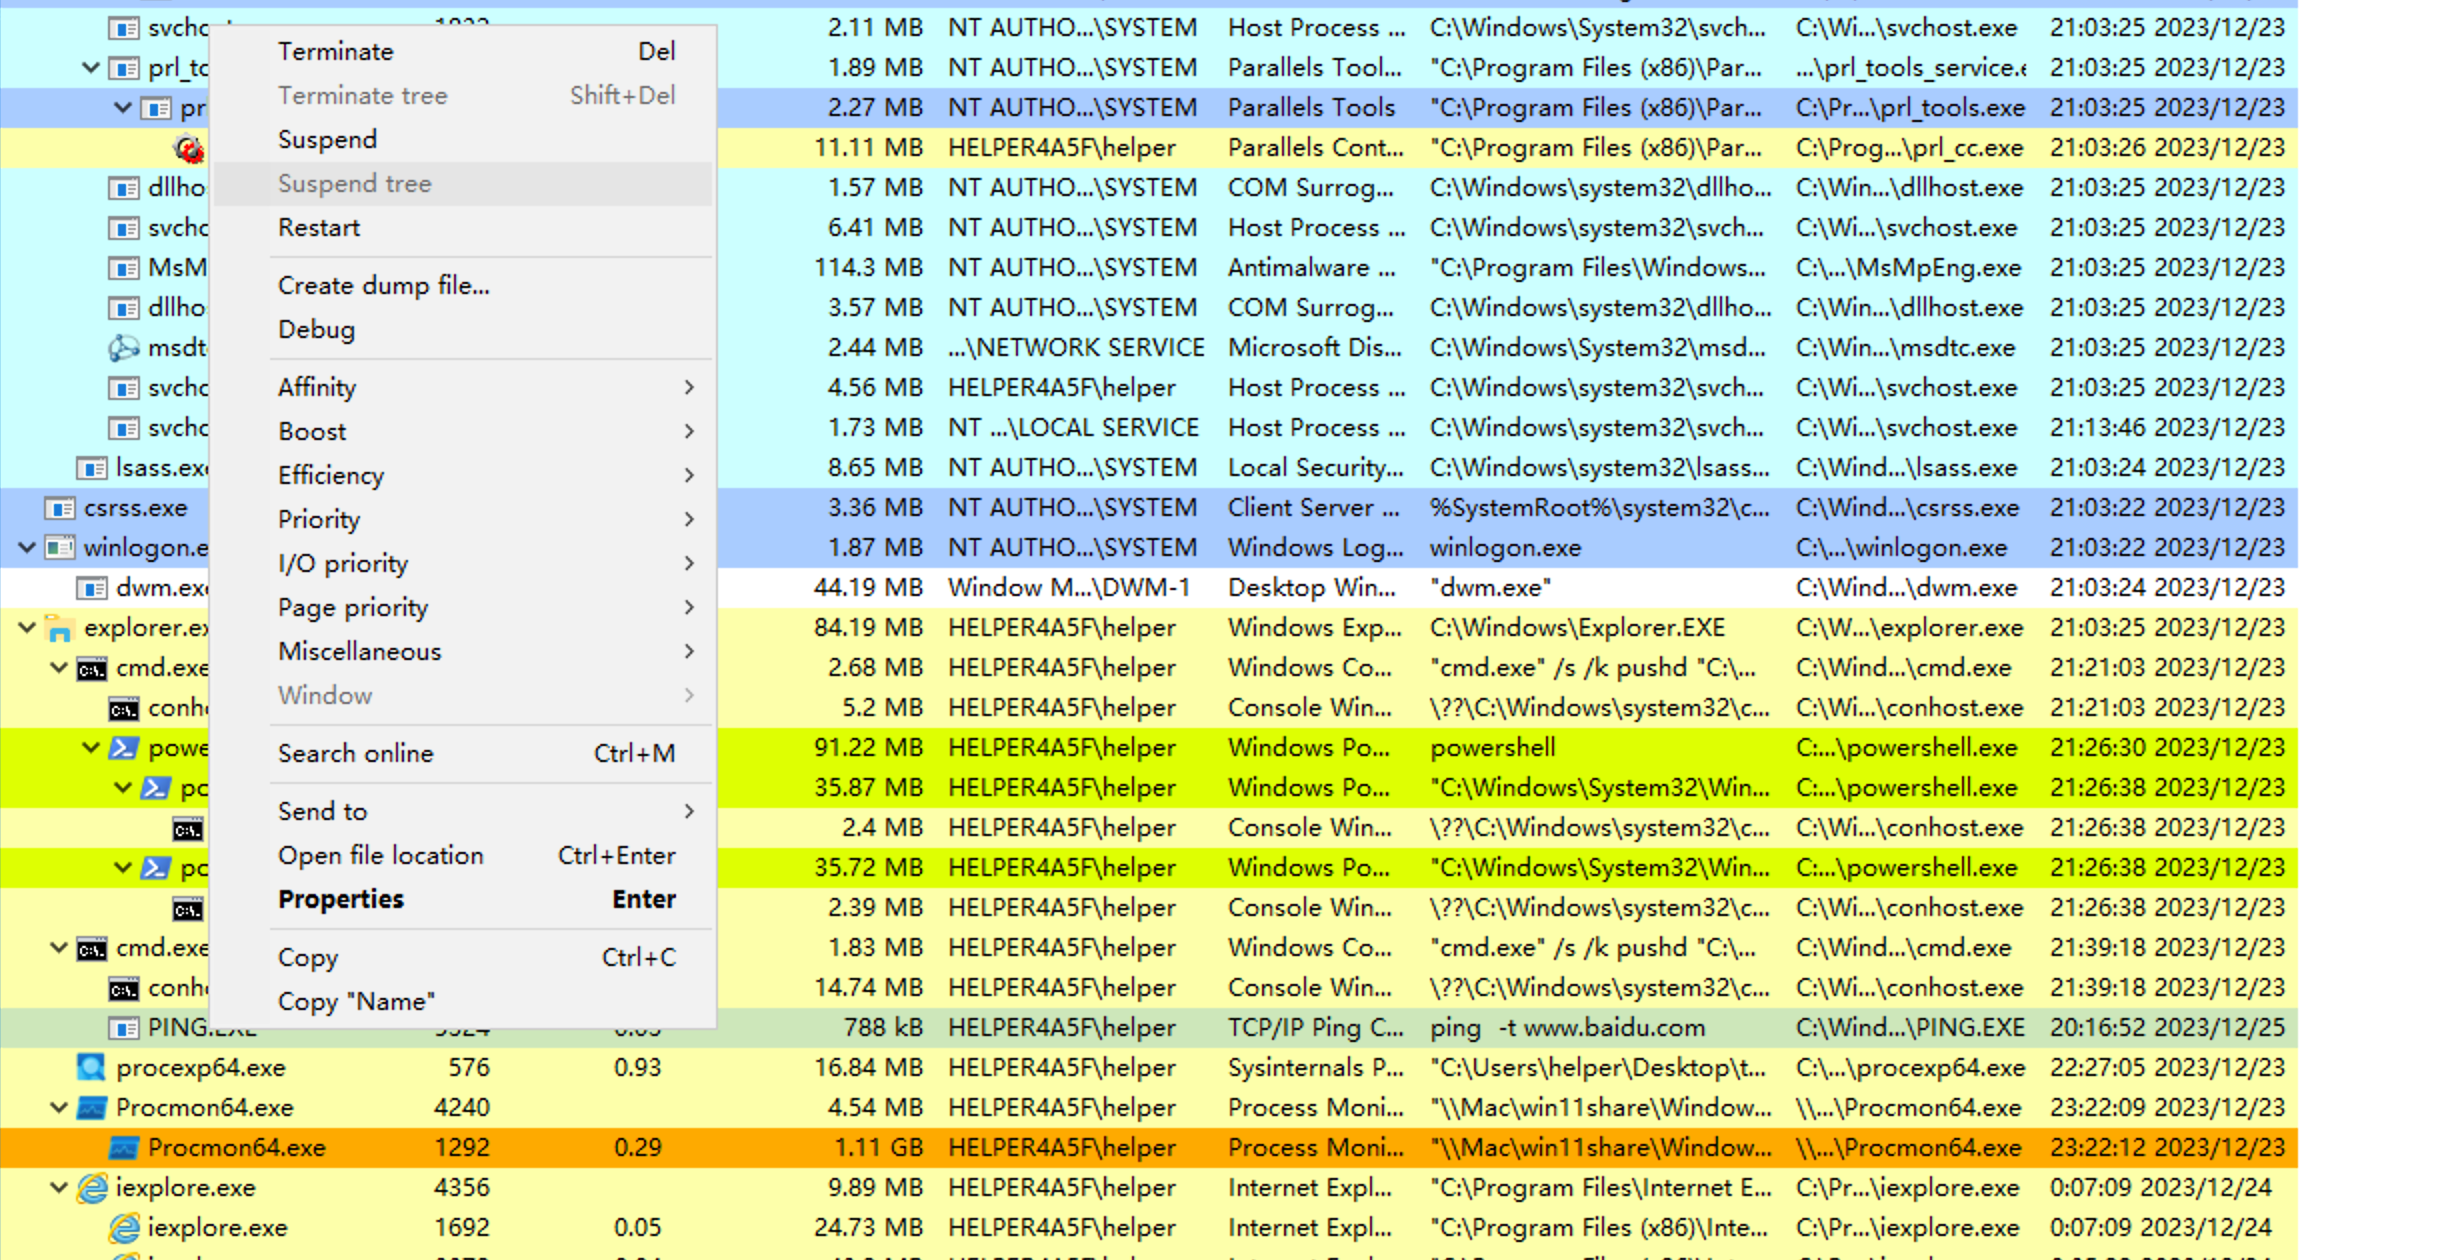This screenshot has width=2442, height=1260.
Task: Choose Suspend from the context menu
Action: (464, 139)
